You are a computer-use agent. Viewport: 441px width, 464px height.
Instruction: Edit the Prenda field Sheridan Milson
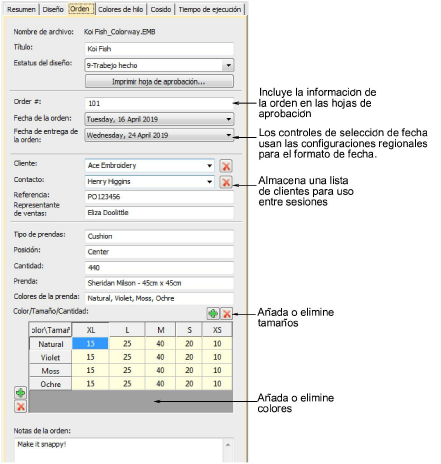point(159,283)
